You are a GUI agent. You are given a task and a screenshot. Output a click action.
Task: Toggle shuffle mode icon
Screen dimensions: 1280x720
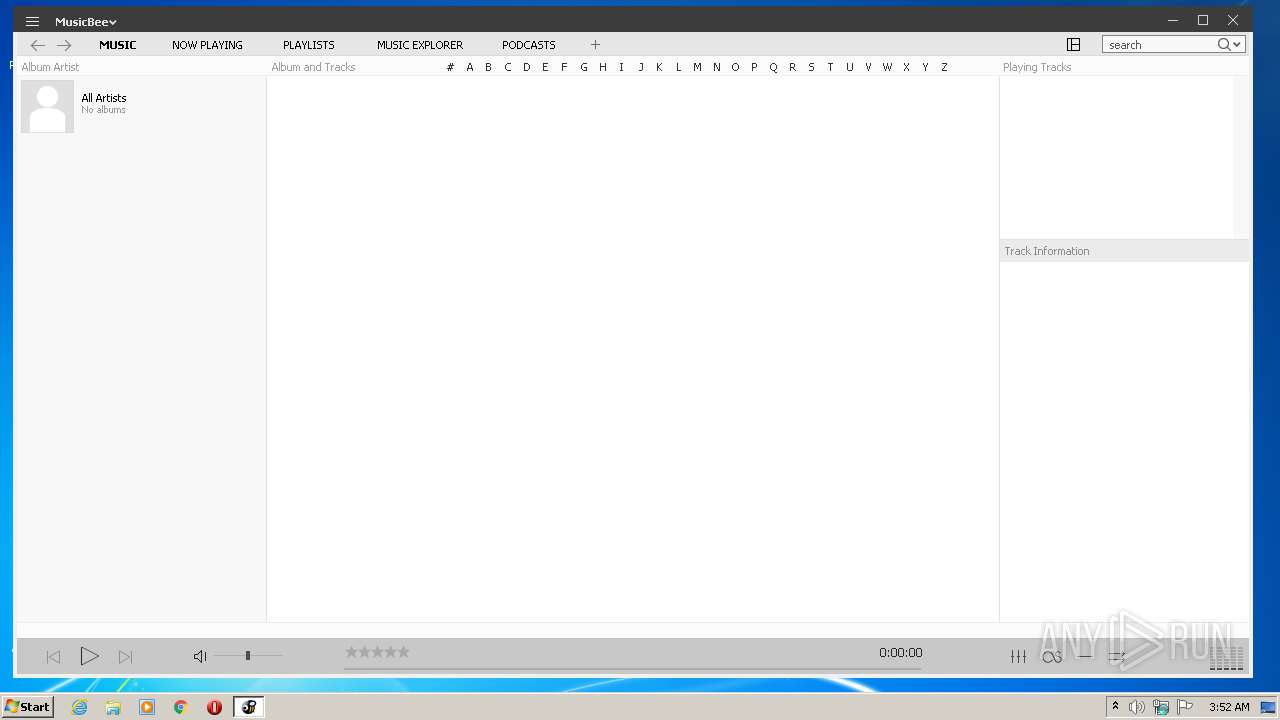click(x=1117, y=656)
